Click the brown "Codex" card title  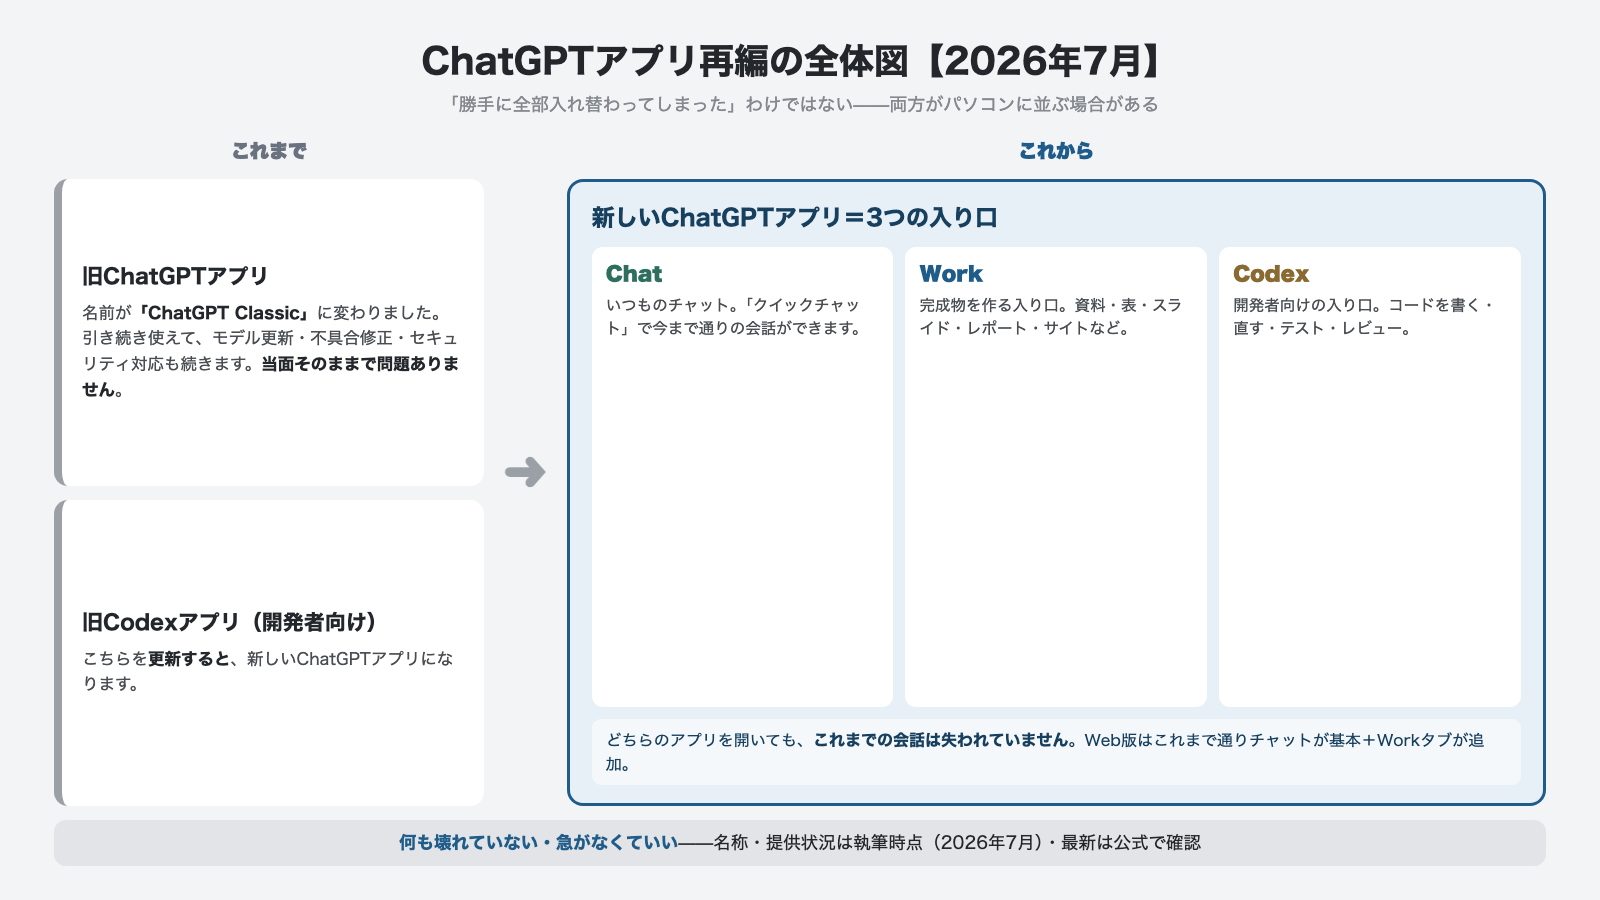coord(1271,274)
